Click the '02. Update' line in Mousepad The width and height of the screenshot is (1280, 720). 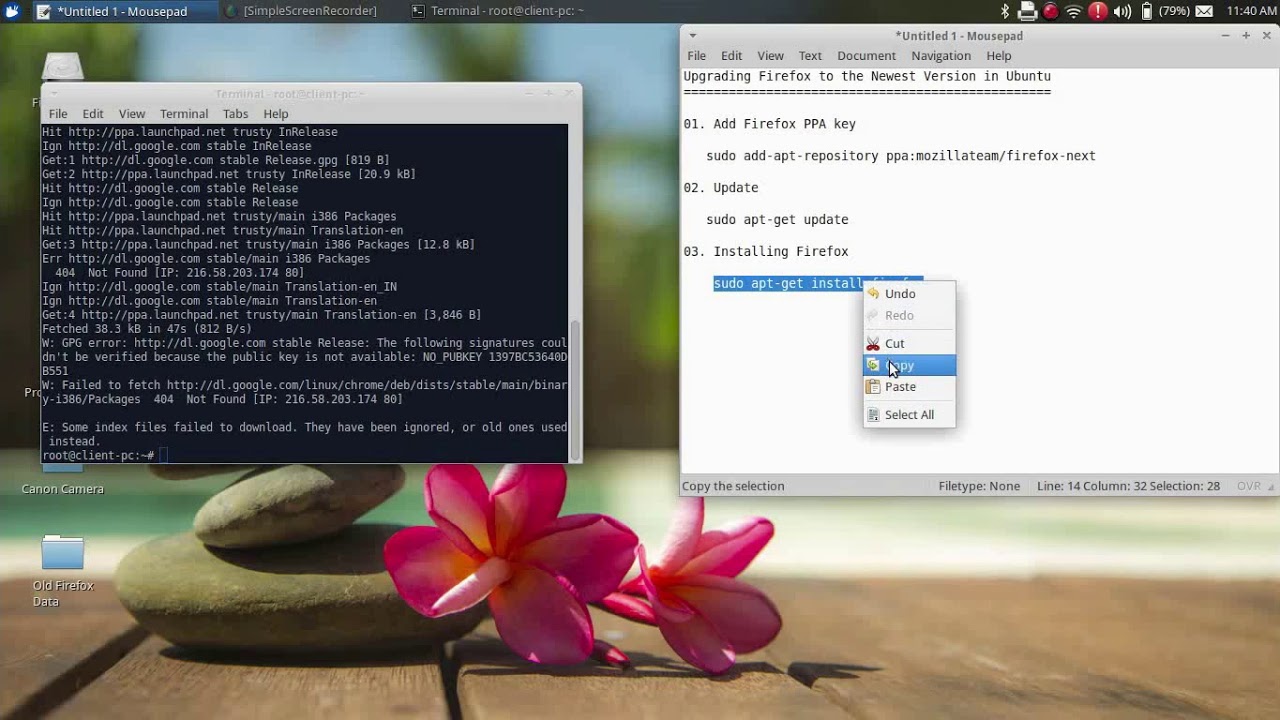pos(720,188)
